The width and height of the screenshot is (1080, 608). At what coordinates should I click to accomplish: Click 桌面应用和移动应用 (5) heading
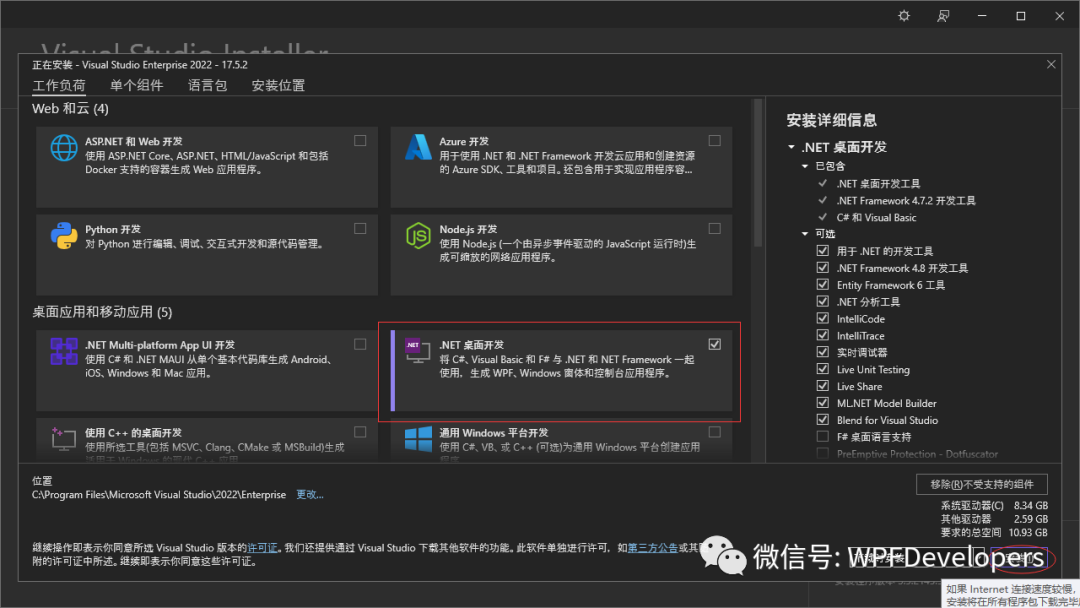point(102,312)
